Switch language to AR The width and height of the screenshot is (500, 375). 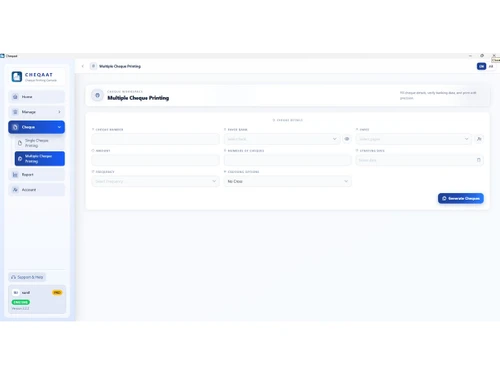(491, 66)
